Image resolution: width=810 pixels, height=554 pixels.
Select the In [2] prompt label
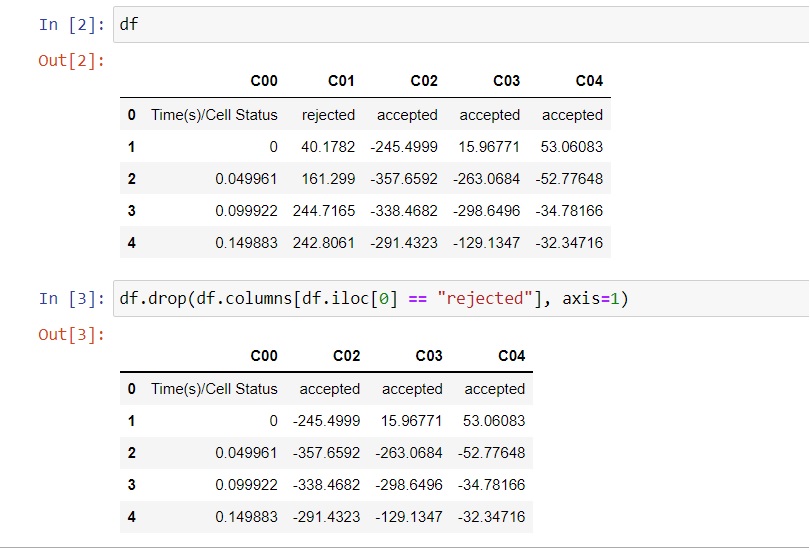[x=72, y=24]
